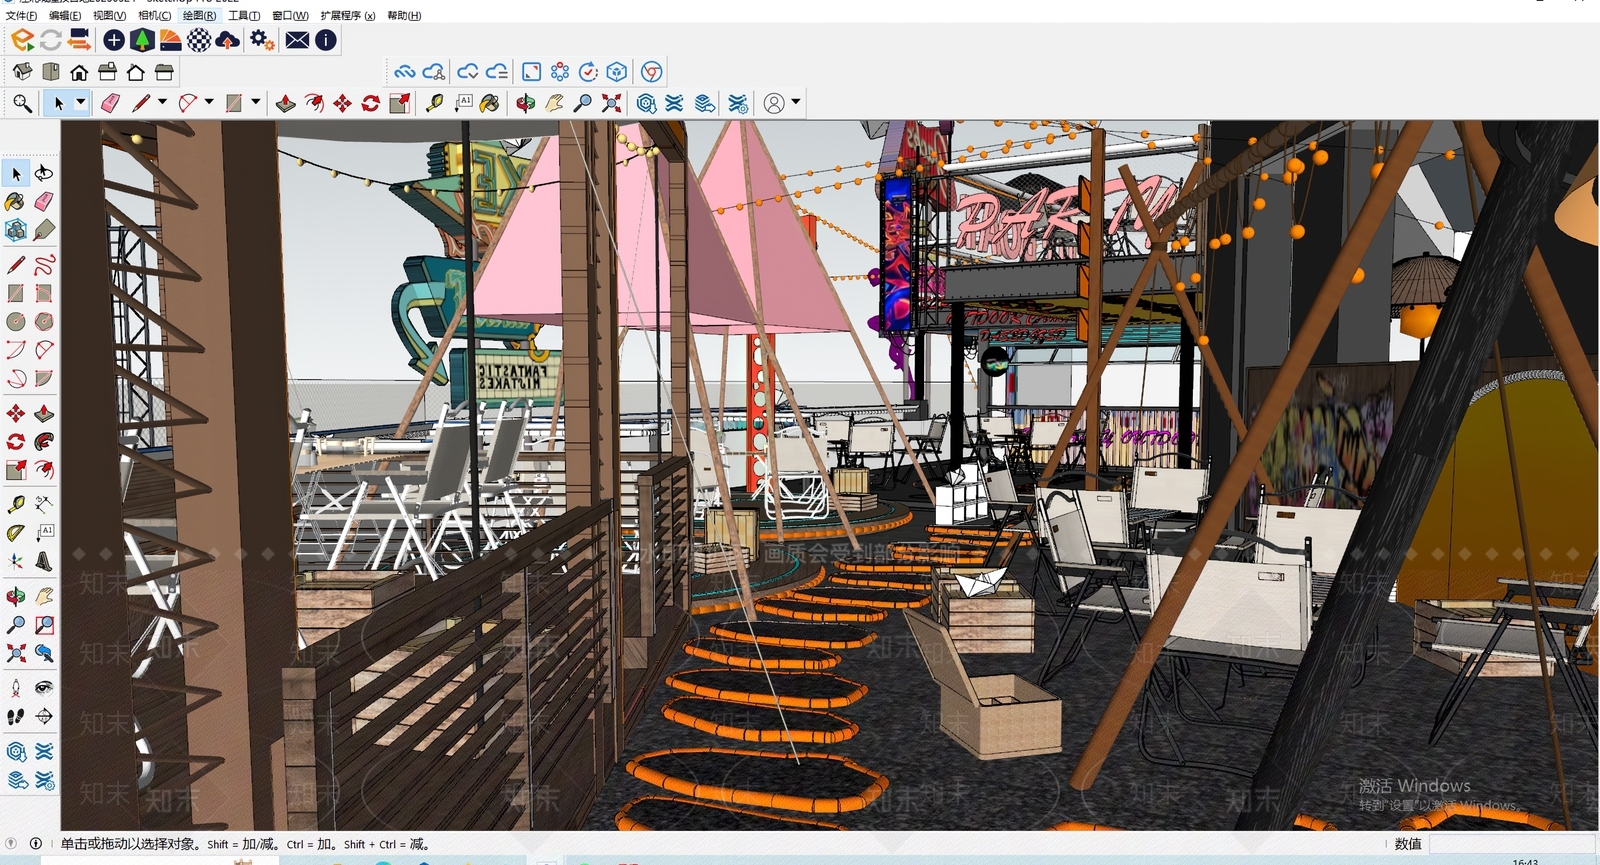The width and height of the screenshot is (1600, 865).
Task: Open the 扩展程序 extensions menu
Action: (348, 15)
